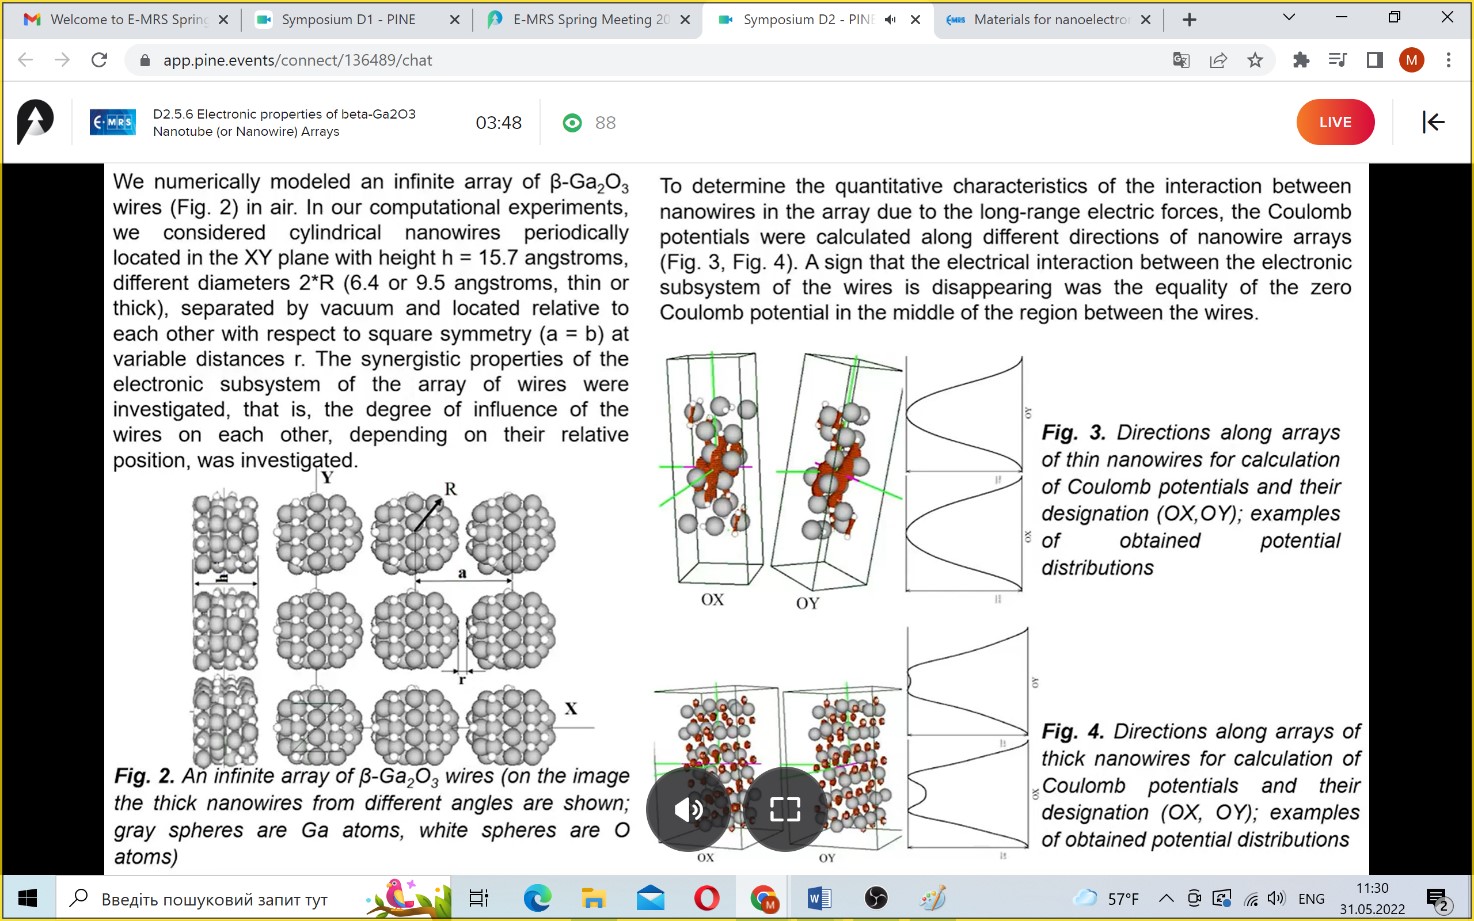Switch ENG keyboard language
1474x921 pixels.
coord(1311,898)
